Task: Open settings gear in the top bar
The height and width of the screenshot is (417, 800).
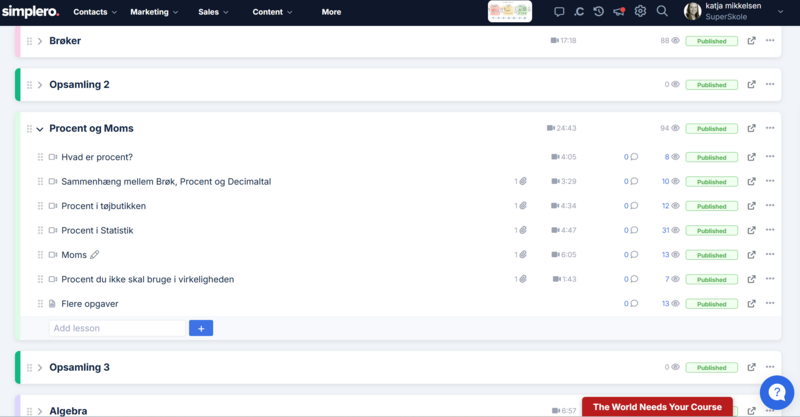Action: click(640, 12)
